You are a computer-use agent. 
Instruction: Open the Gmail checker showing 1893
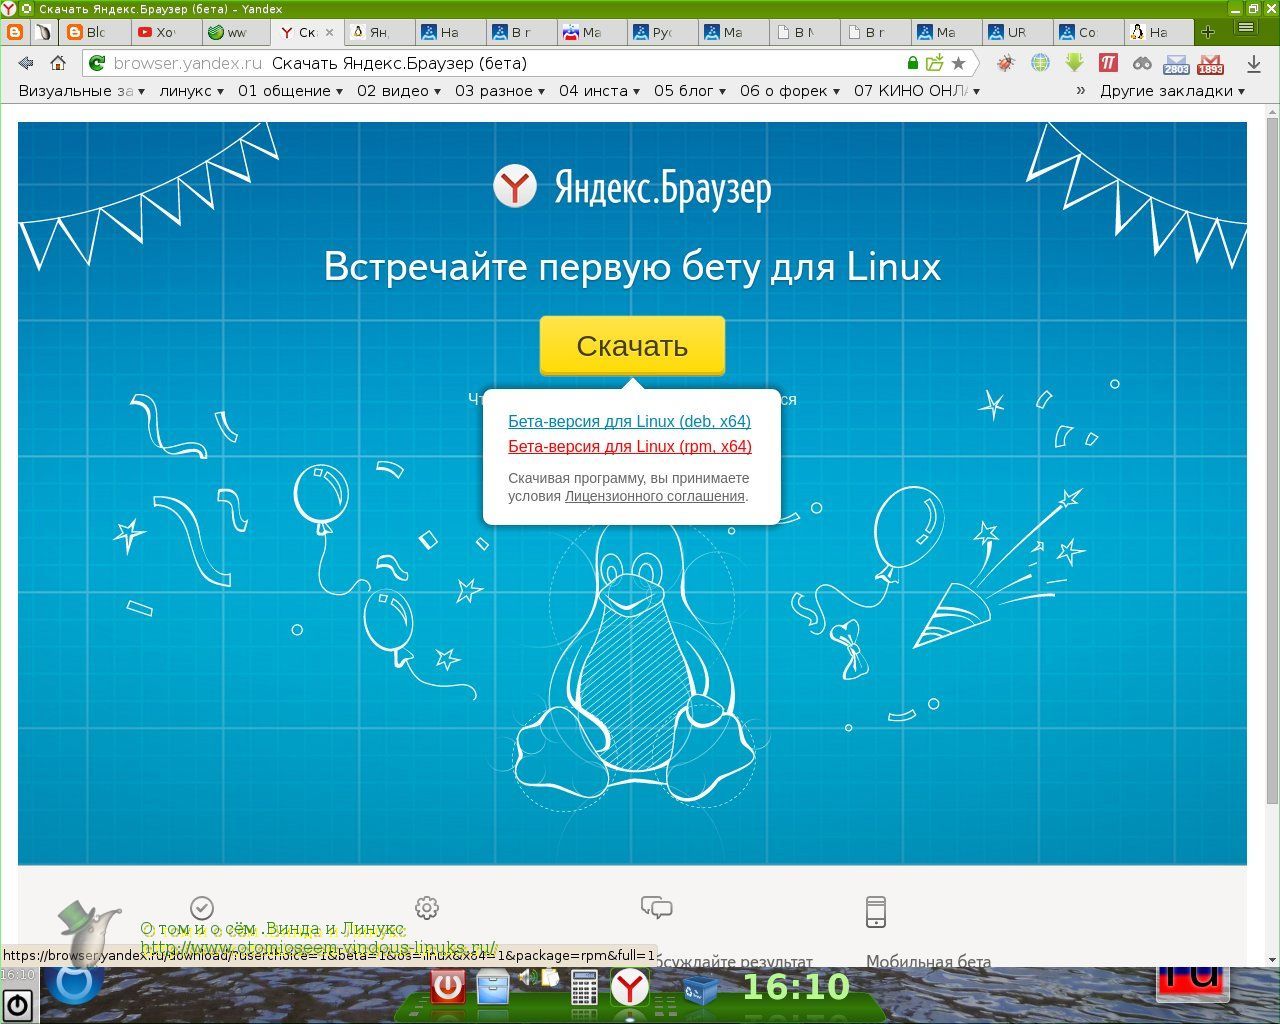click(1210, 64)
